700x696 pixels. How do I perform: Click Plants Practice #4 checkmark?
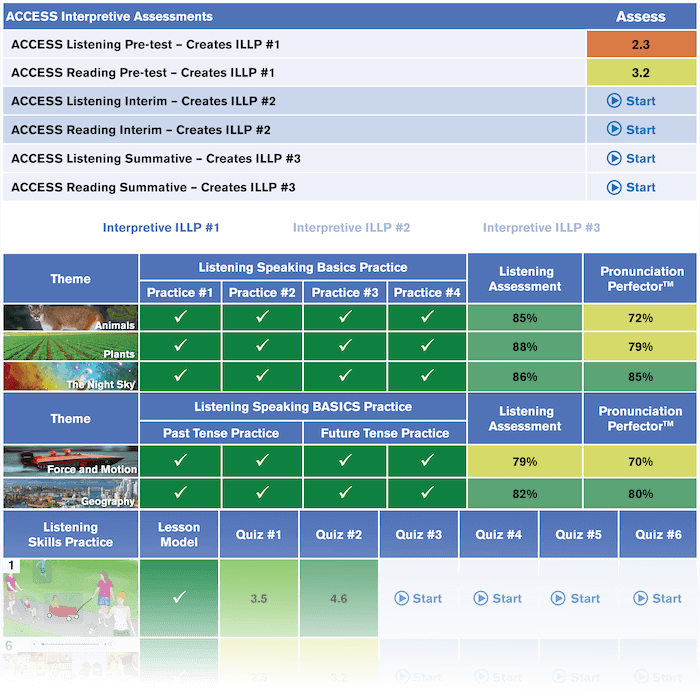[x=427, y=346]
